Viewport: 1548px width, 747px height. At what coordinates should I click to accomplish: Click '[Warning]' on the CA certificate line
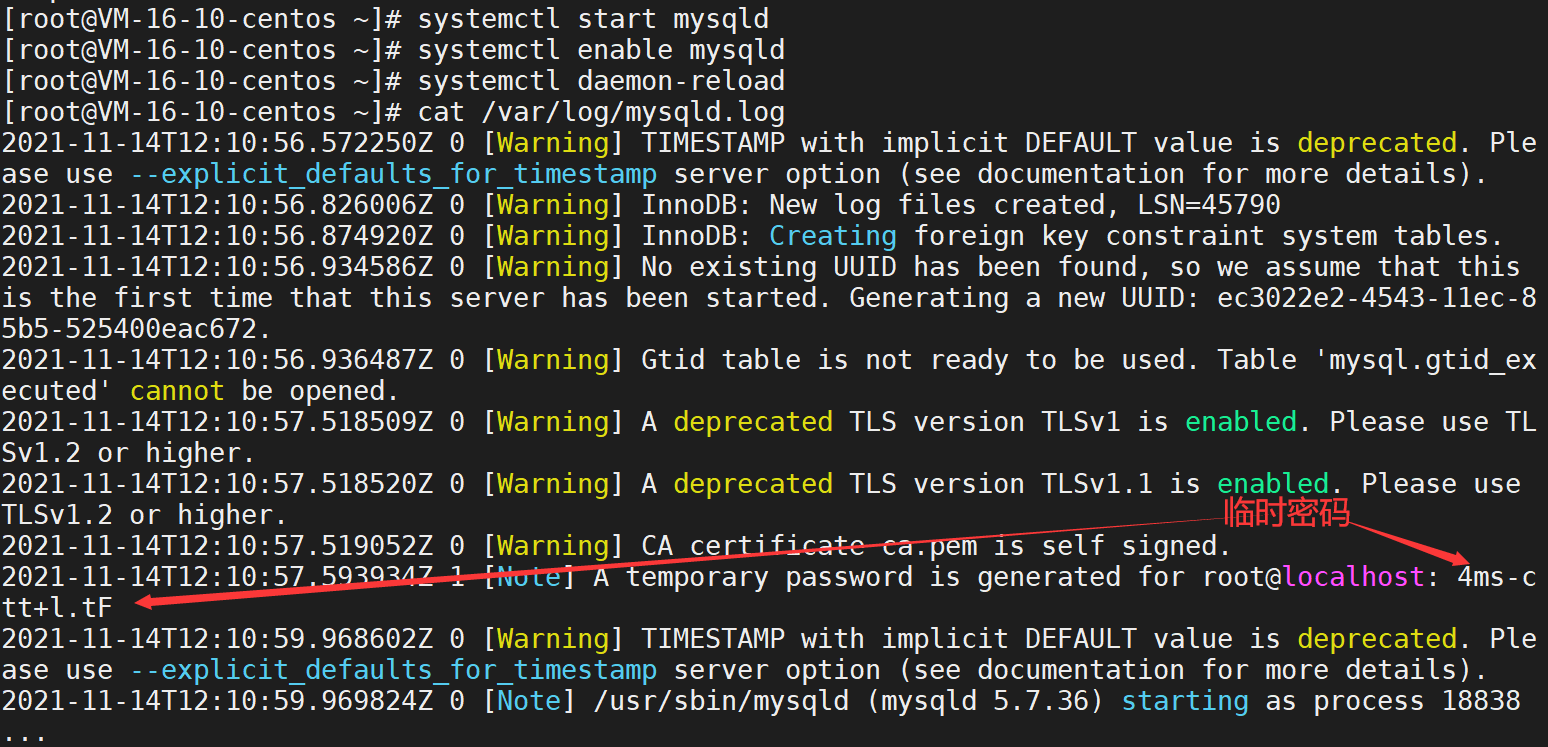point(553,545)
